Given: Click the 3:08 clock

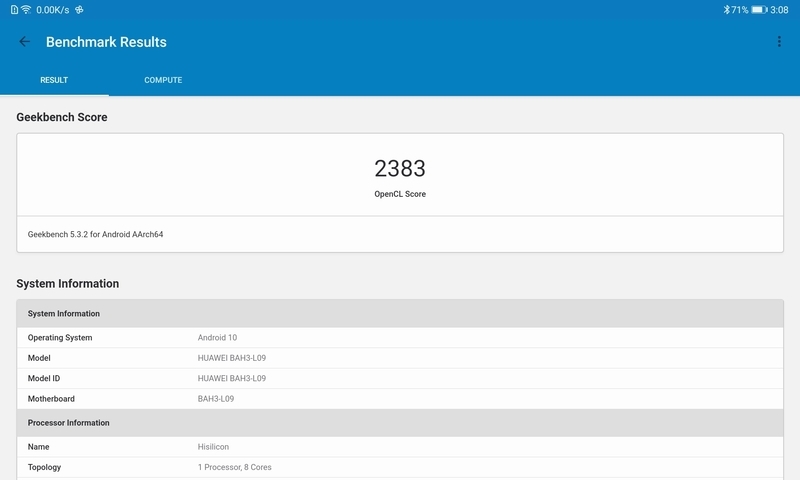Looking at the screenshot, I should click(779, 10).
